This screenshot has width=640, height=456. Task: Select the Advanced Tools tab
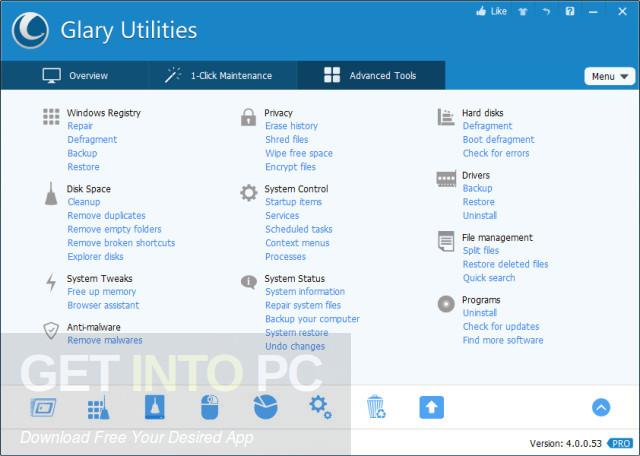pos(371,76)
